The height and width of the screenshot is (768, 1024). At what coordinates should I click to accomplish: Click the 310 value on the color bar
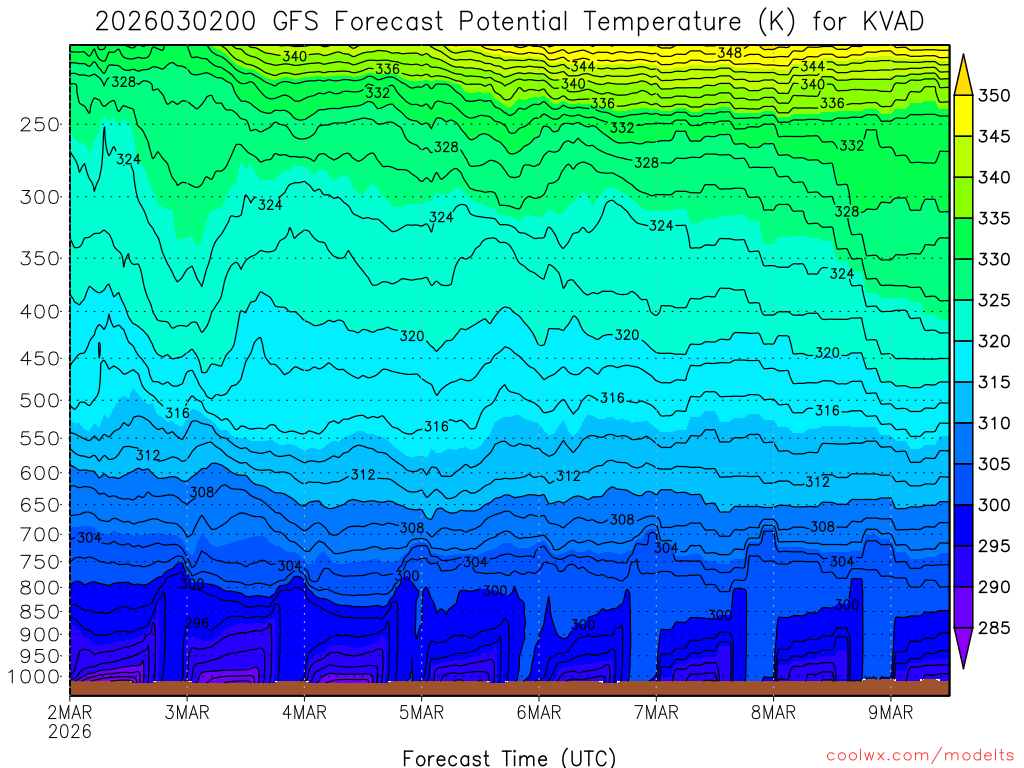coord(994,423)
